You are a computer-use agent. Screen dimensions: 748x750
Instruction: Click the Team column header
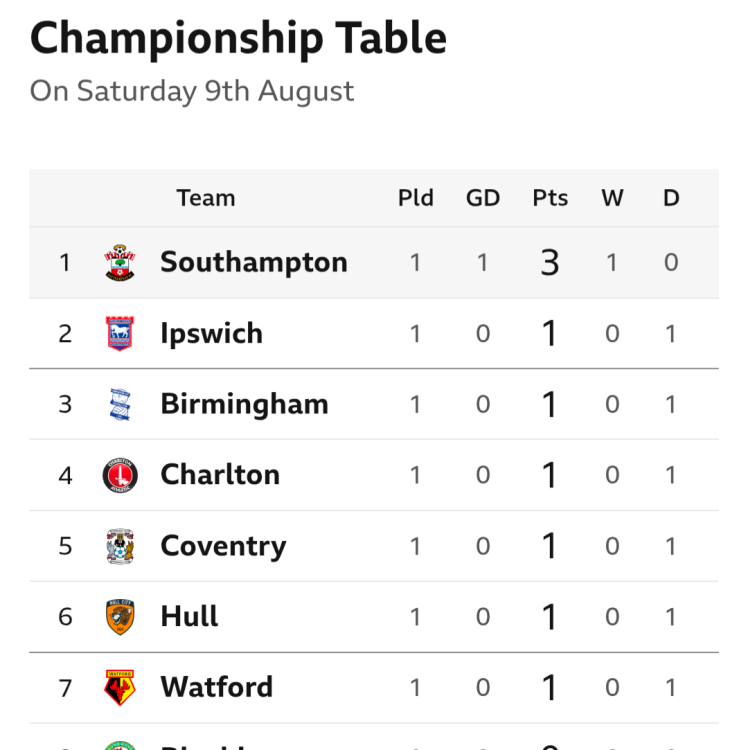tap(206, 198)
